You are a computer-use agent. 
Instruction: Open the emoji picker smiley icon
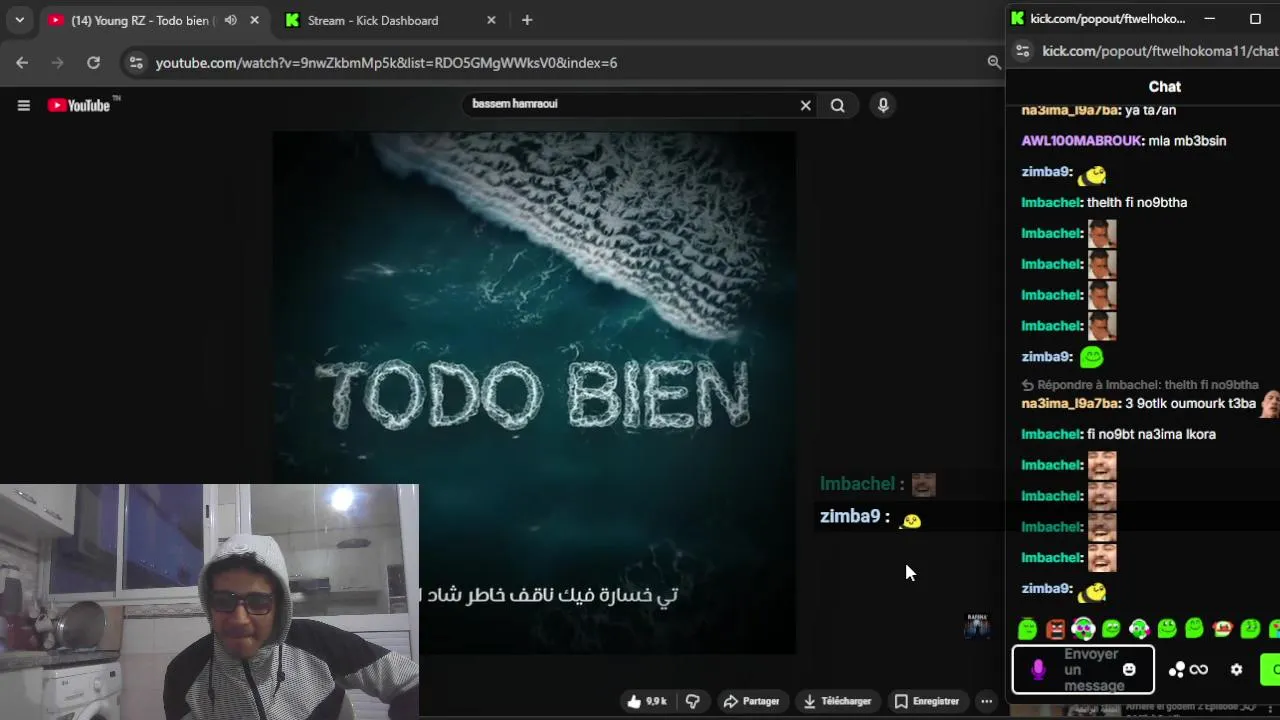coord(1129,670)
